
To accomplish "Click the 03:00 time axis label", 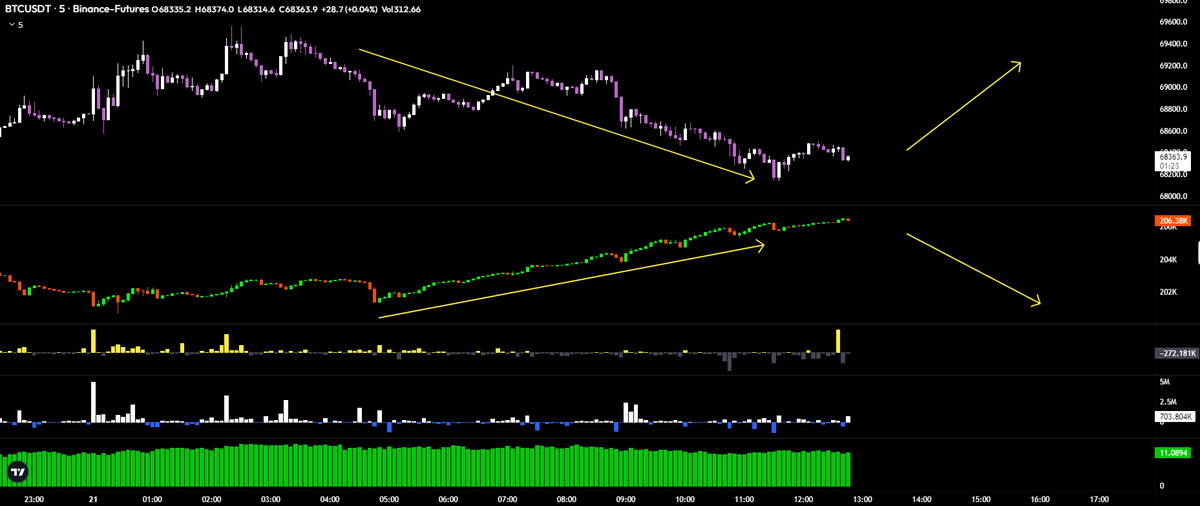I will (270, 497).
